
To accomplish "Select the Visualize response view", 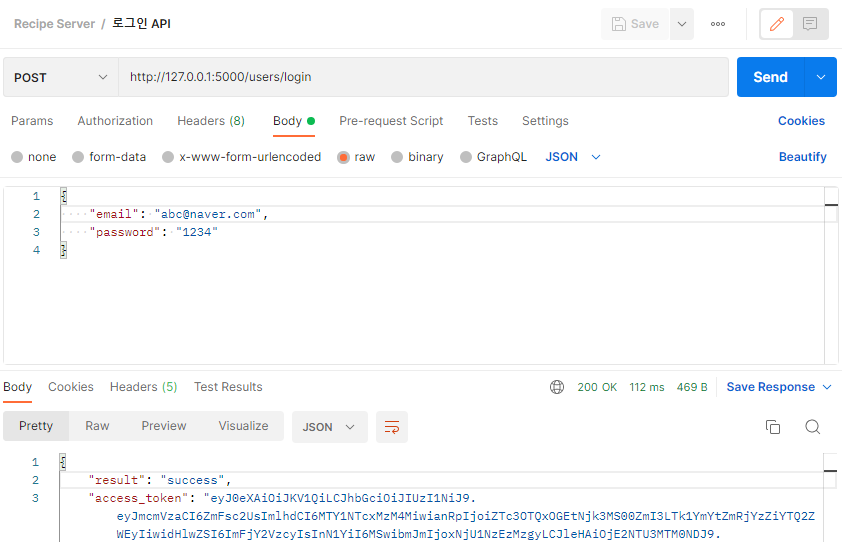I will click(x=243, y=426).
